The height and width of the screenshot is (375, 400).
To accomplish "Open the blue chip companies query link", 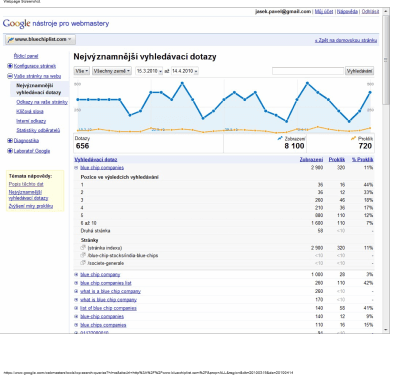I will (x=102, y=168).
